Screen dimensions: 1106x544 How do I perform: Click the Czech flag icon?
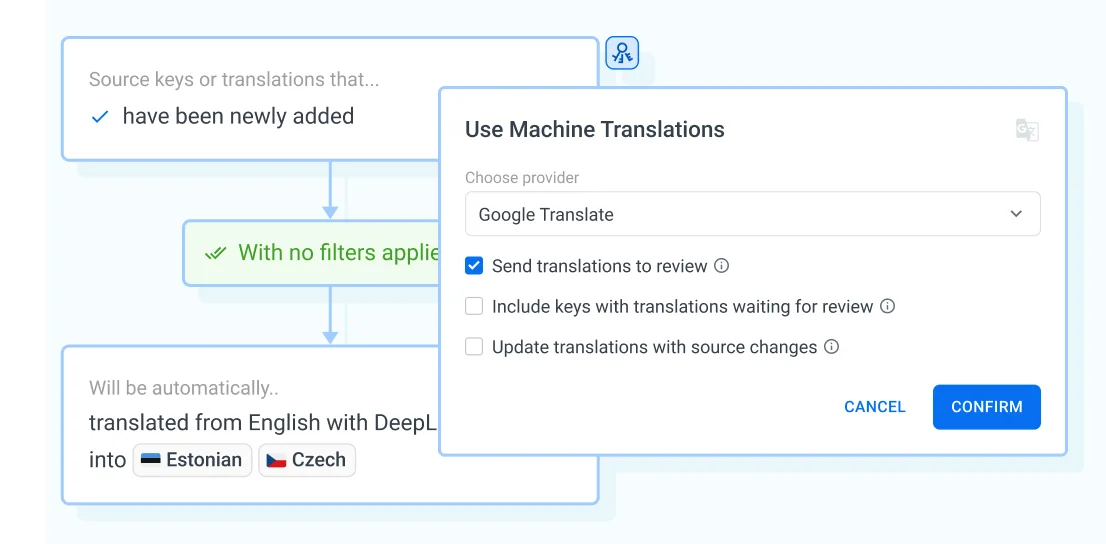point(276,460)
